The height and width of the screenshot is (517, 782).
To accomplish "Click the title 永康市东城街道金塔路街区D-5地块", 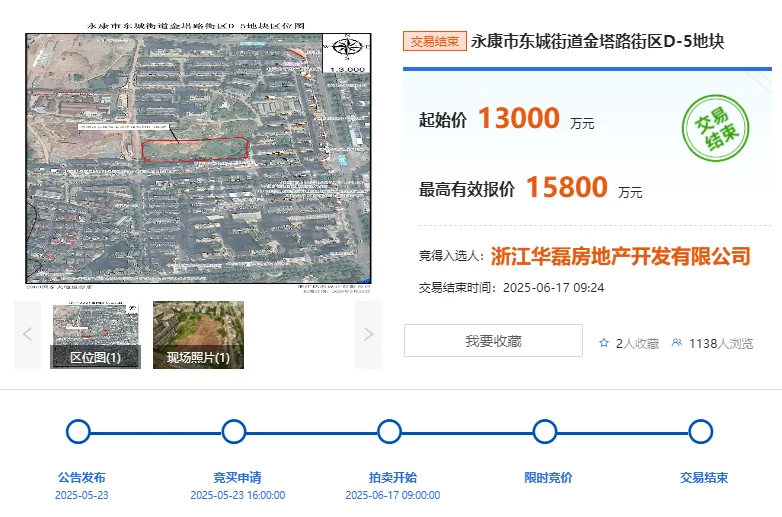I will tap(597, 41).
